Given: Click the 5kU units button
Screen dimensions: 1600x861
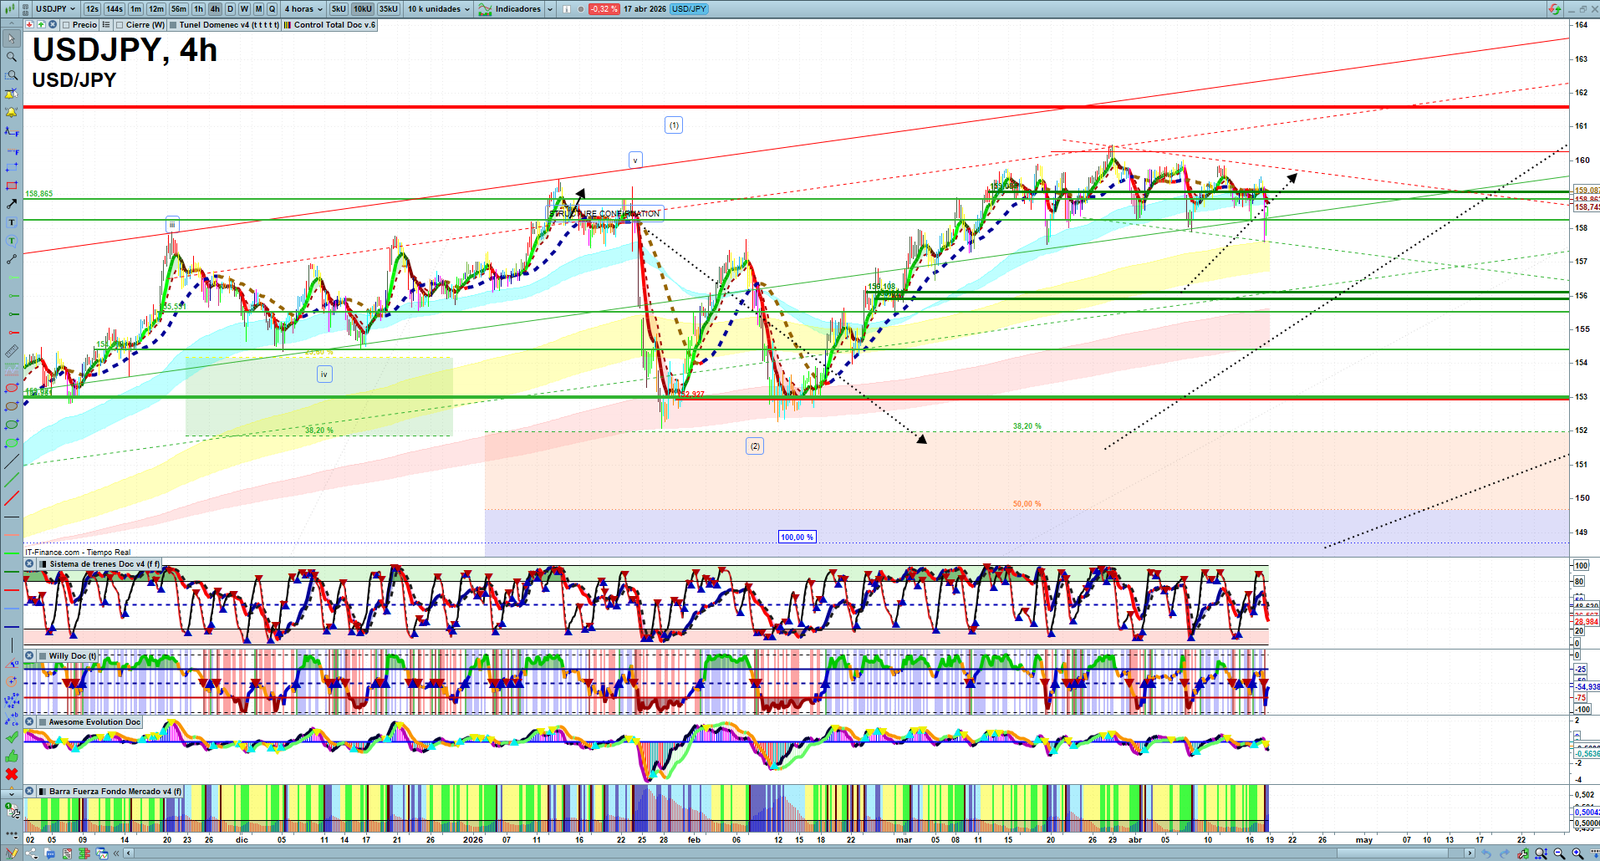Looking at the screenshot, I should [339, 9].
